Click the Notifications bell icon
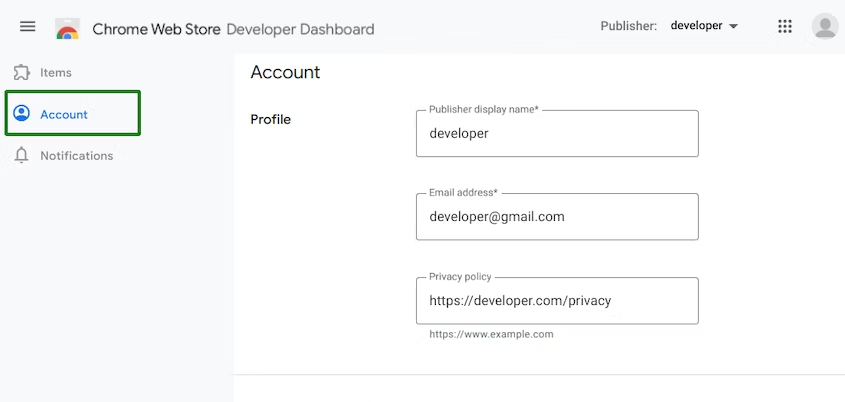The height and width of the screenshot is (402, 845). tap(22, 155)
